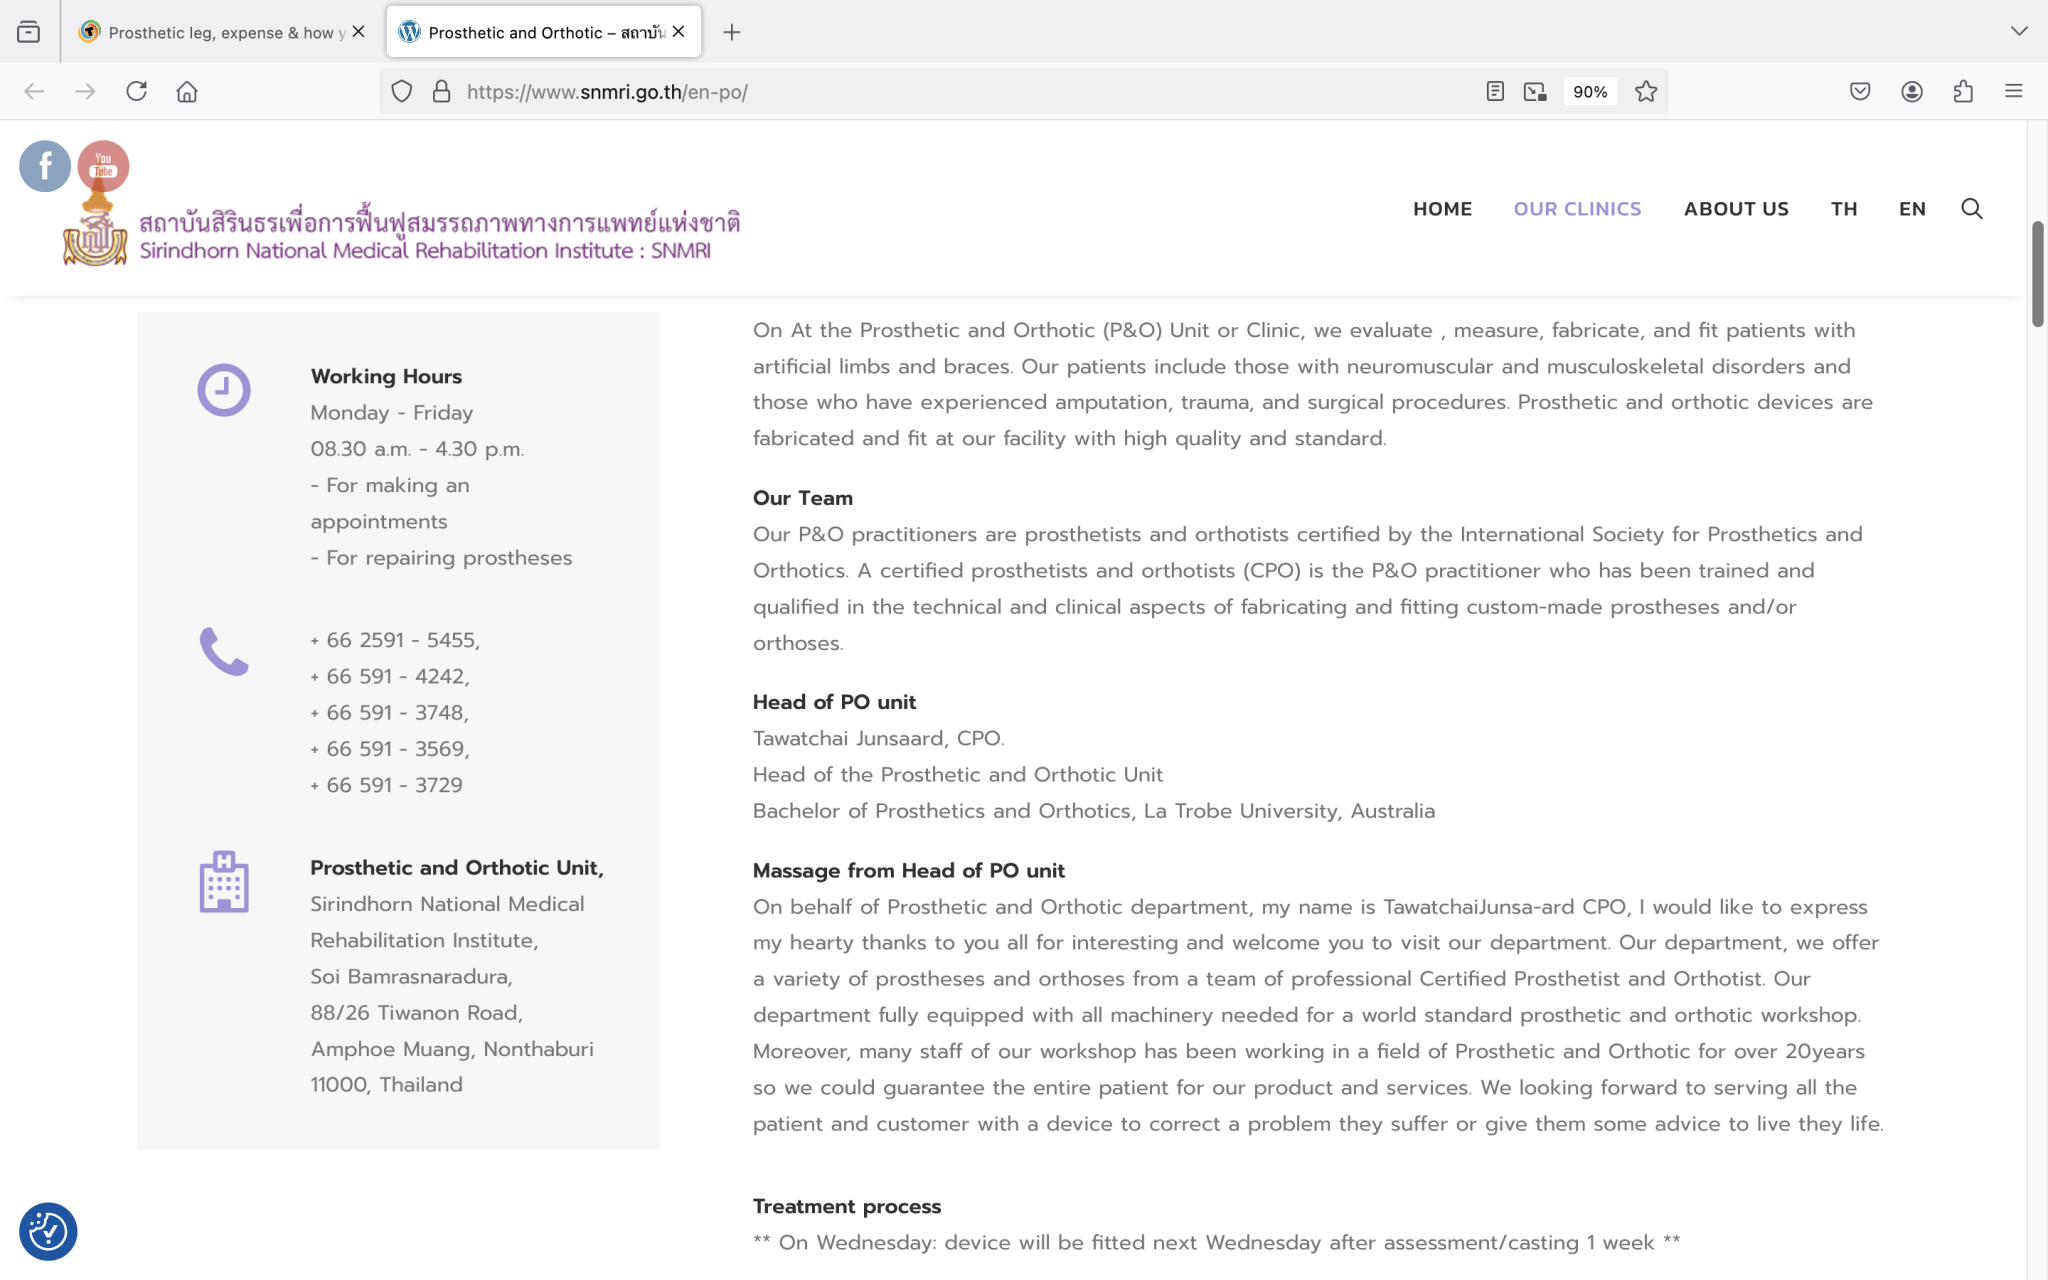Switch language to TH
The image size is (2048, 1280).
tap(1844, 209)
